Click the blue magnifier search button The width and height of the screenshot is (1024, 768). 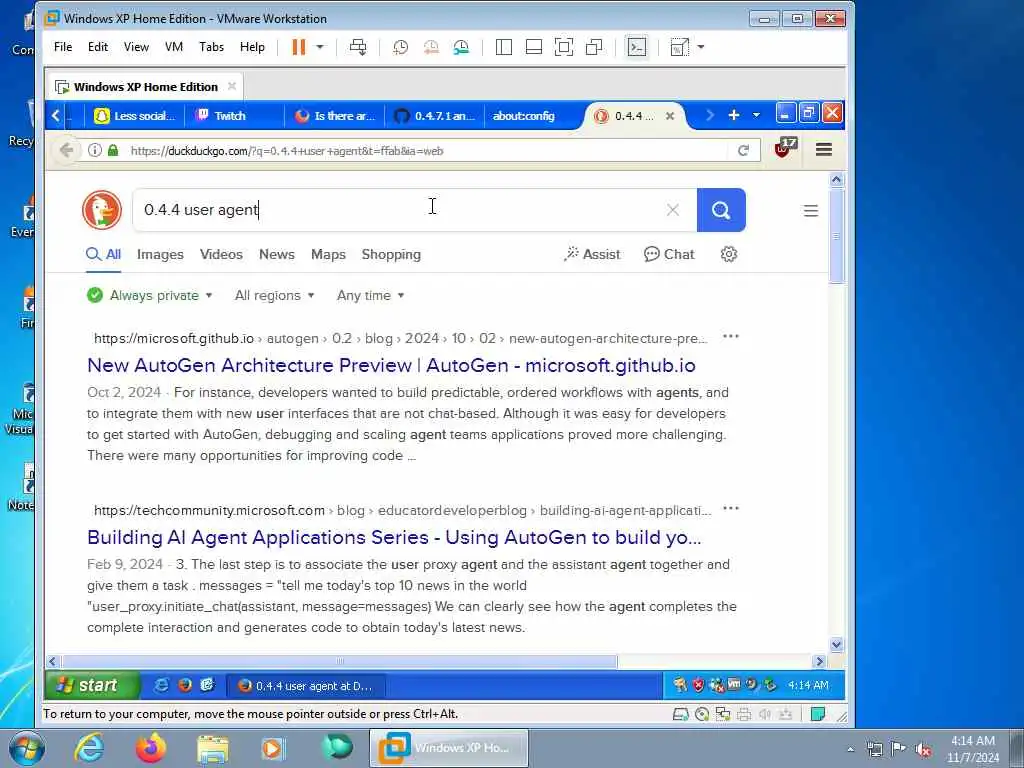(x=721, y=210)
